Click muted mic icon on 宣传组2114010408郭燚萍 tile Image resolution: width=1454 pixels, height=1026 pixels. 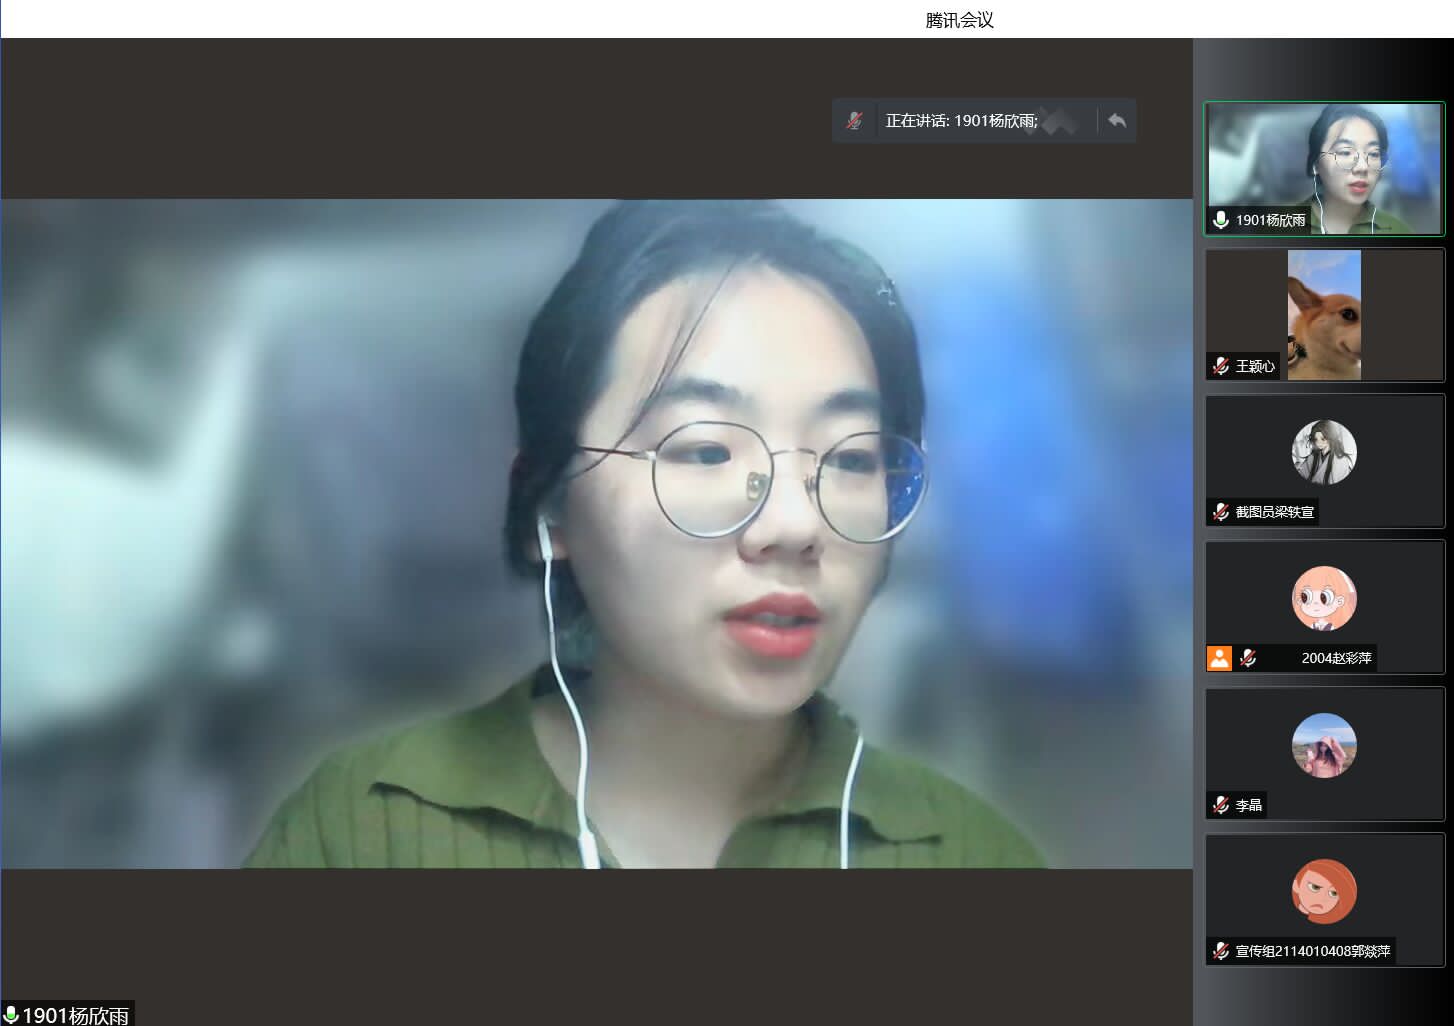pos(1220,951)
